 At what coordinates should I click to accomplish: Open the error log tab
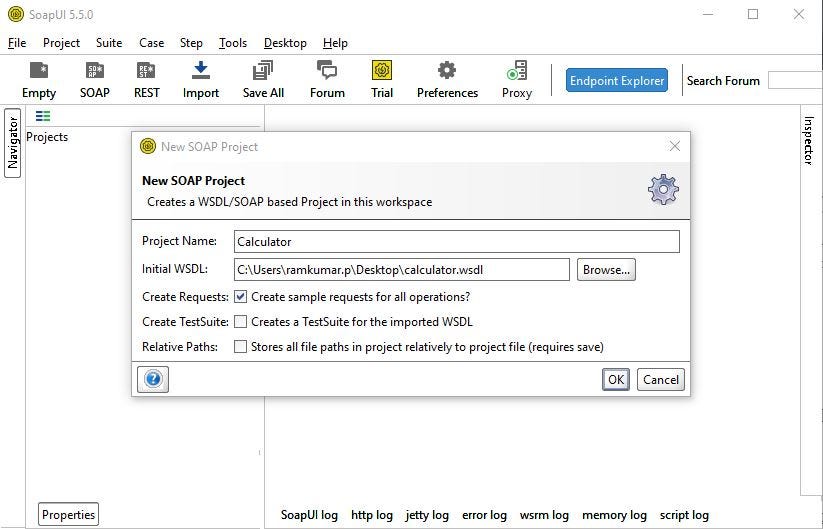click(484, 515)
